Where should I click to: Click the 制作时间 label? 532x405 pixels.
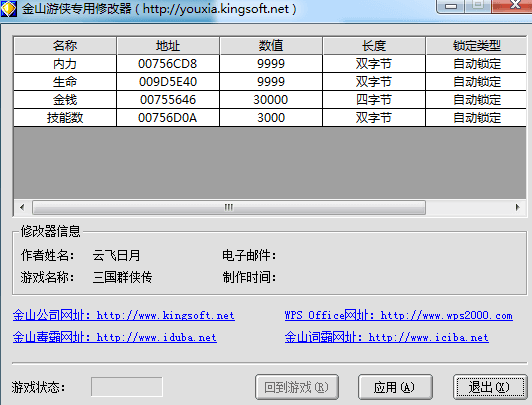pos(249,277)
